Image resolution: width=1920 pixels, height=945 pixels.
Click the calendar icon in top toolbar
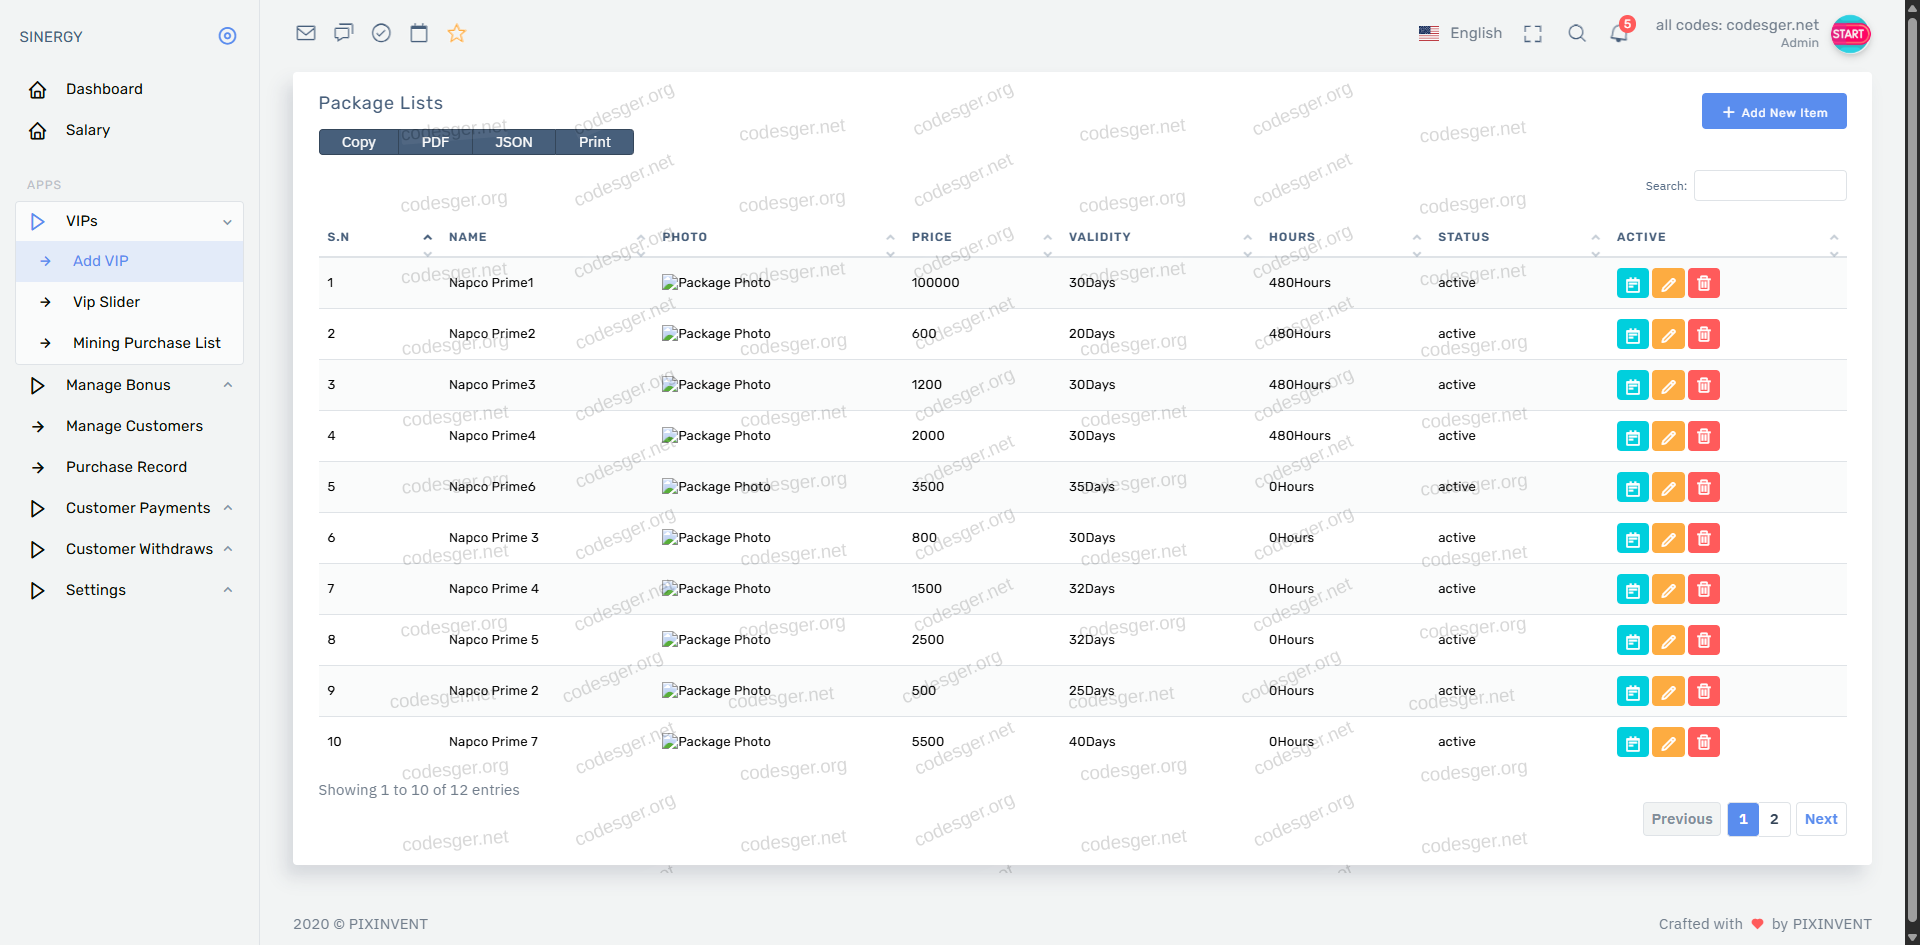coord(419,33)
